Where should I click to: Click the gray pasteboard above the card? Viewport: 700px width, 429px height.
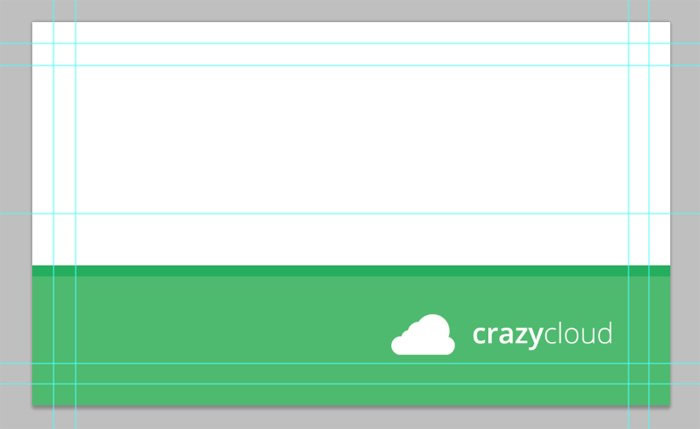(x=350, y=10)
